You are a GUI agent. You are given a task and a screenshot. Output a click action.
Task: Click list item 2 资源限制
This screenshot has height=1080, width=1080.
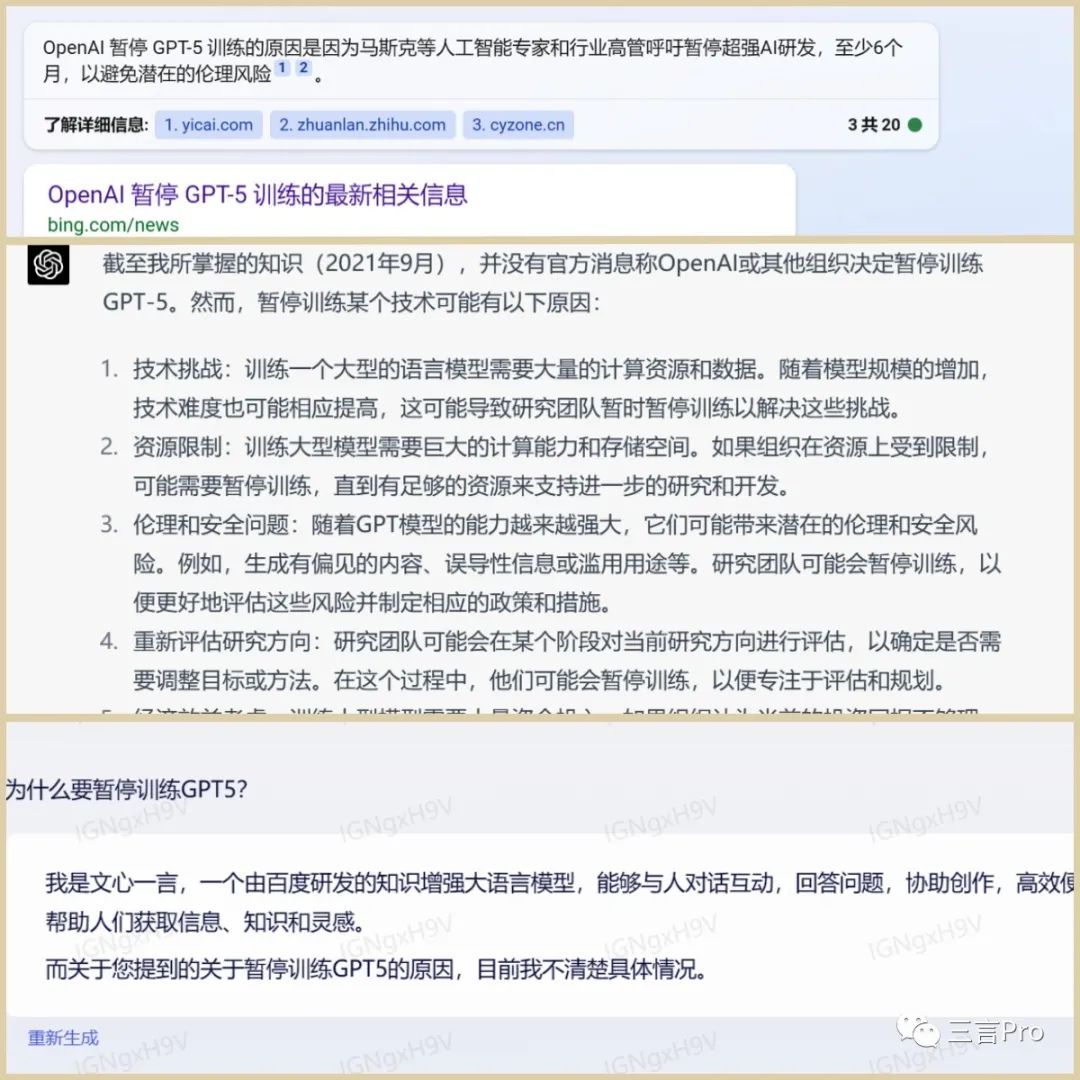coord(546,466)
